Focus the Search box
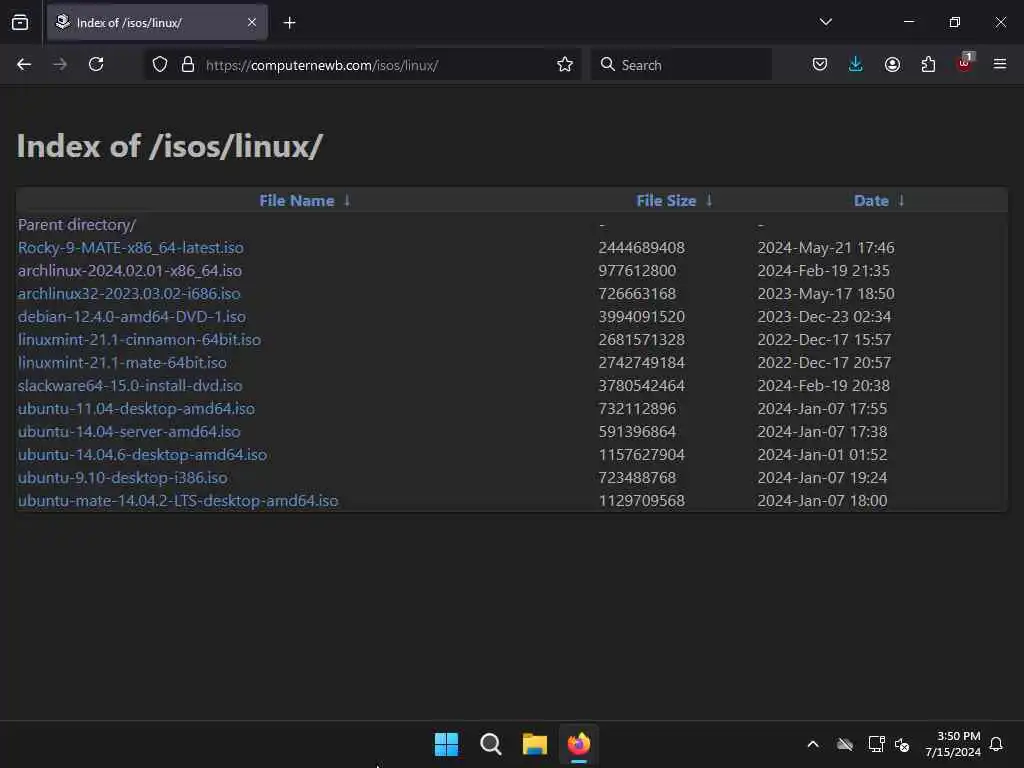This screenshot has height=768, width=1024. (x=681, y=65)
